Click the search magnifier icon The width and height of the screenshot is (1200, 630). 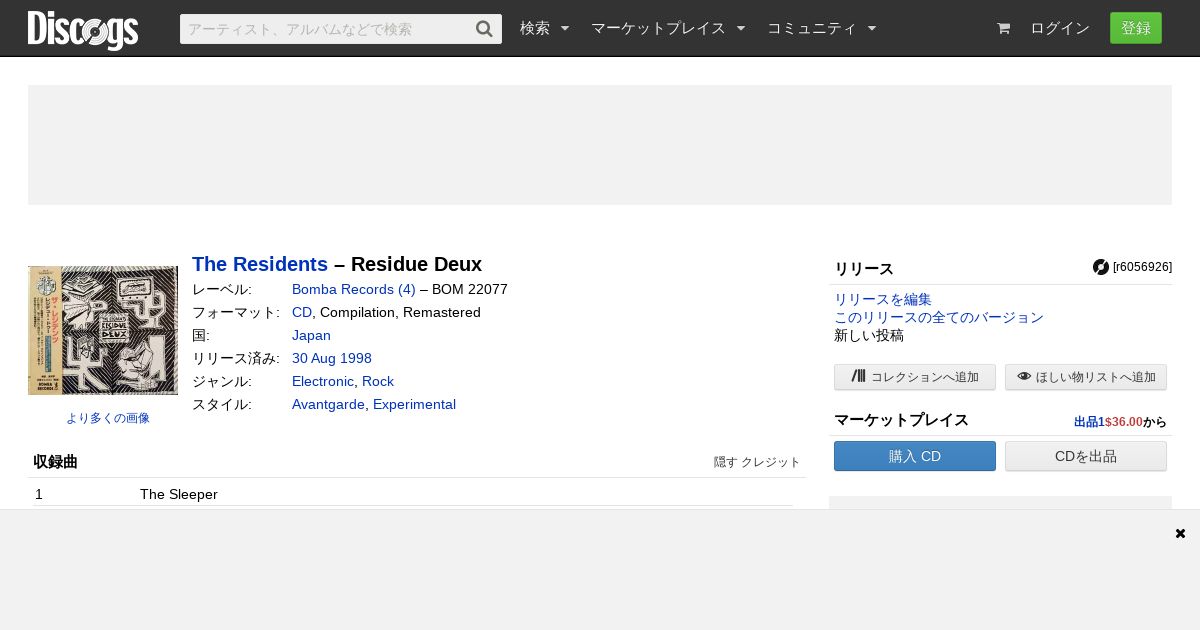(x=484, y=29)
